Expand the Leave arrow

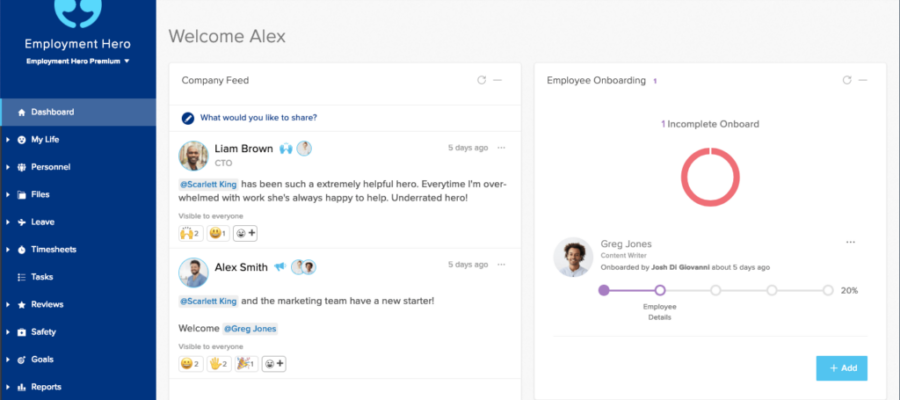click(x=8, y=222)
